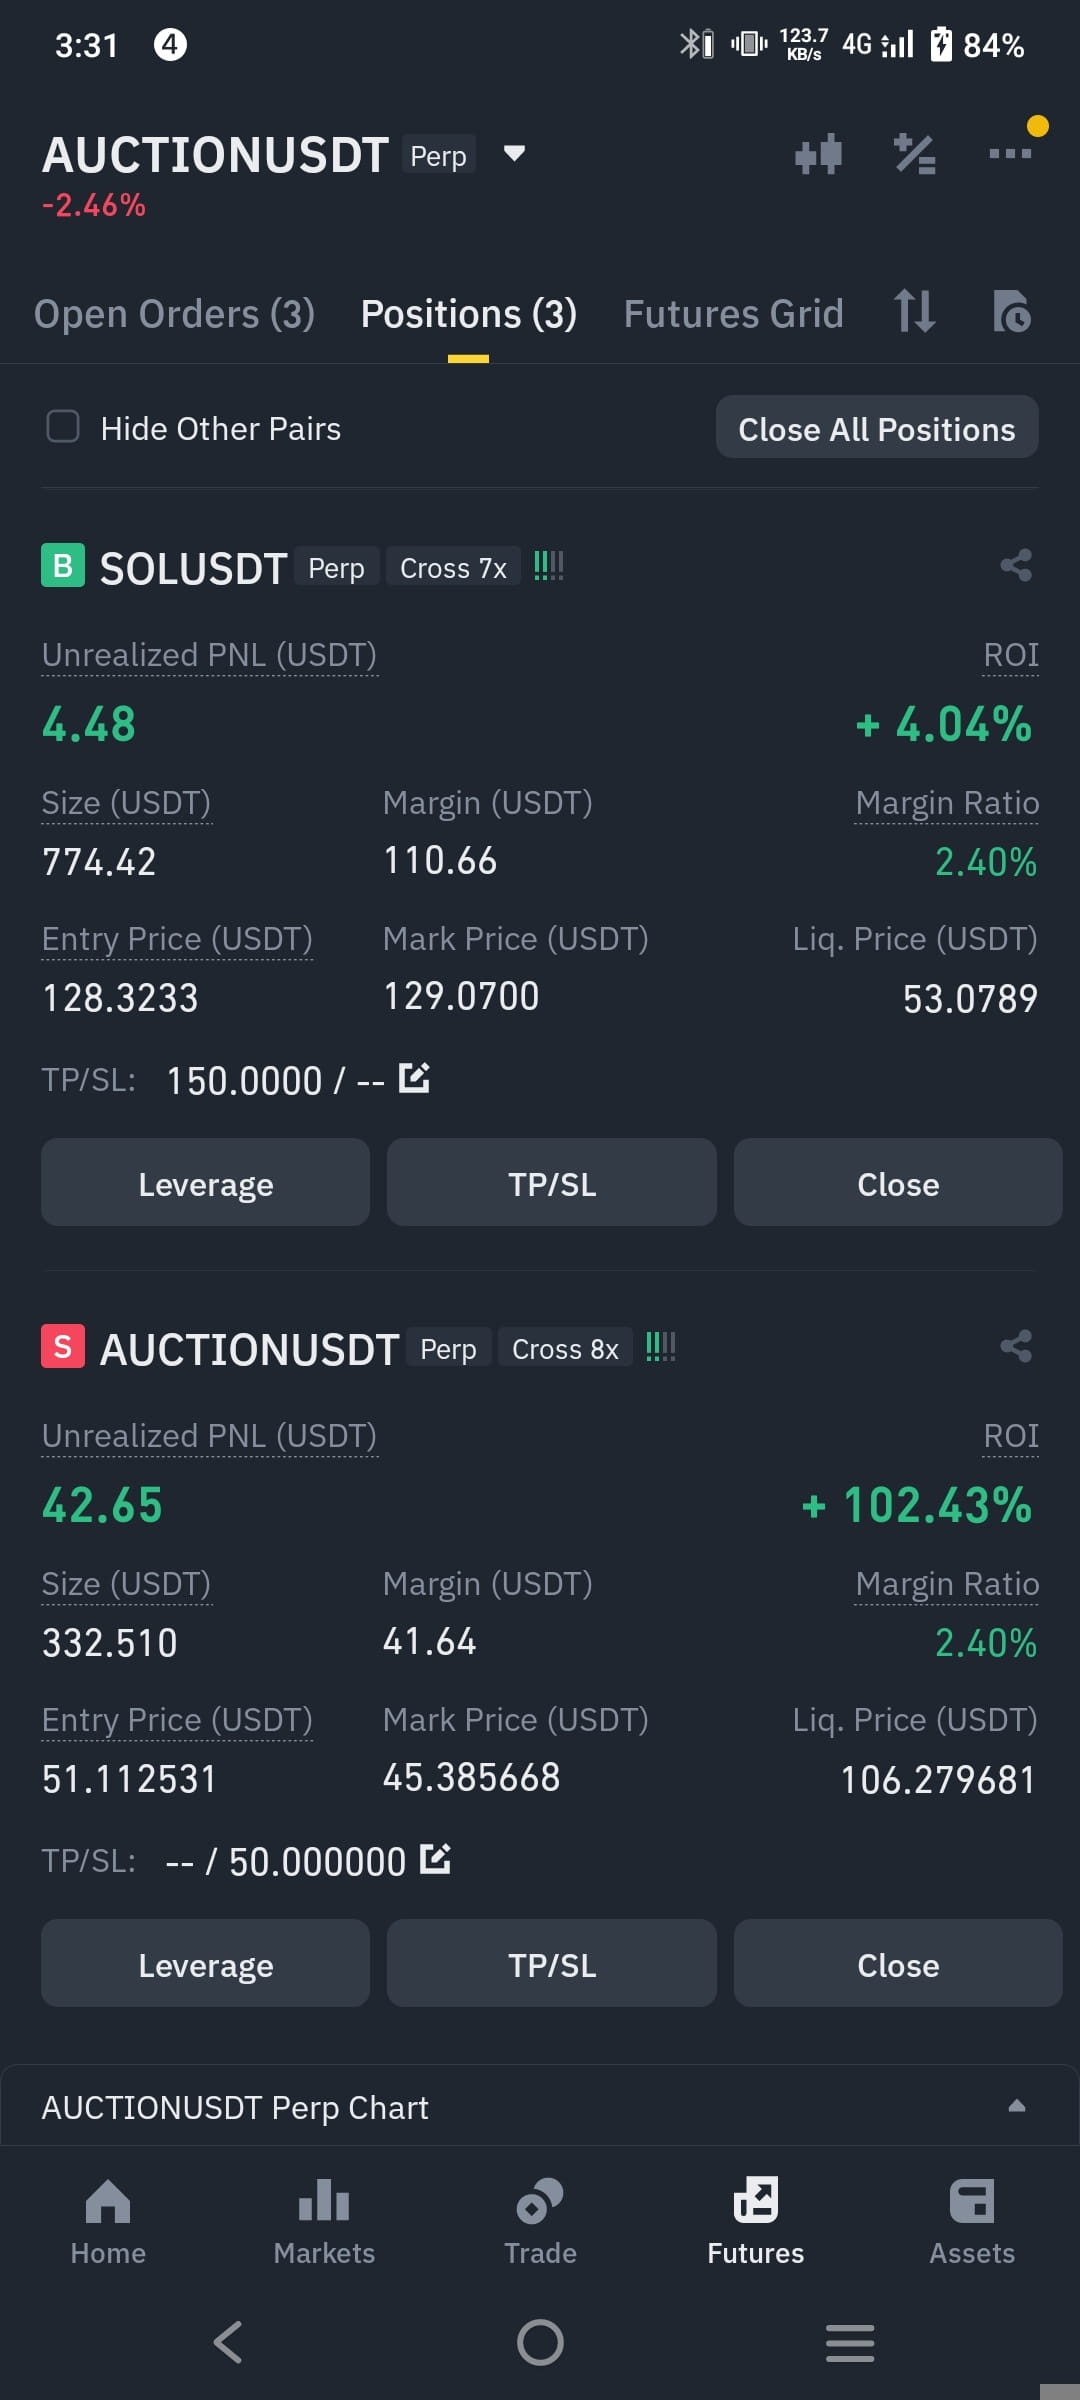This screenshot has height=2400, width=1080.
Task: Expand the AUCTIONUSDT Perp Chart panel
Action: click(540, 2106)
